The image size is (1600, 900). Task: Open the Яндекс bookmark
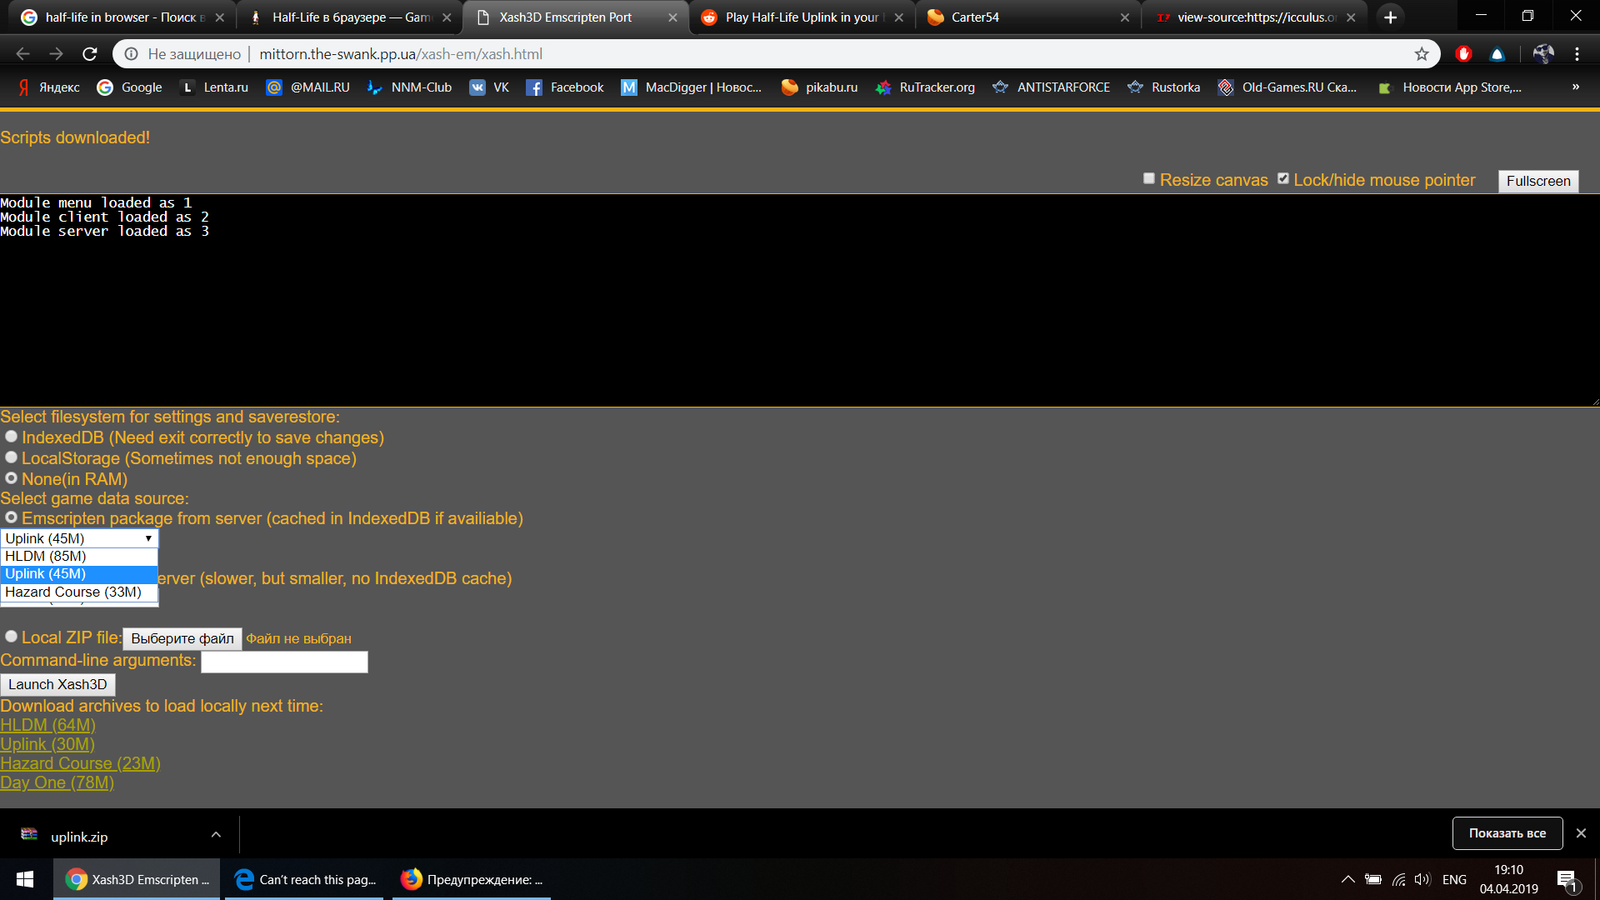48,88
